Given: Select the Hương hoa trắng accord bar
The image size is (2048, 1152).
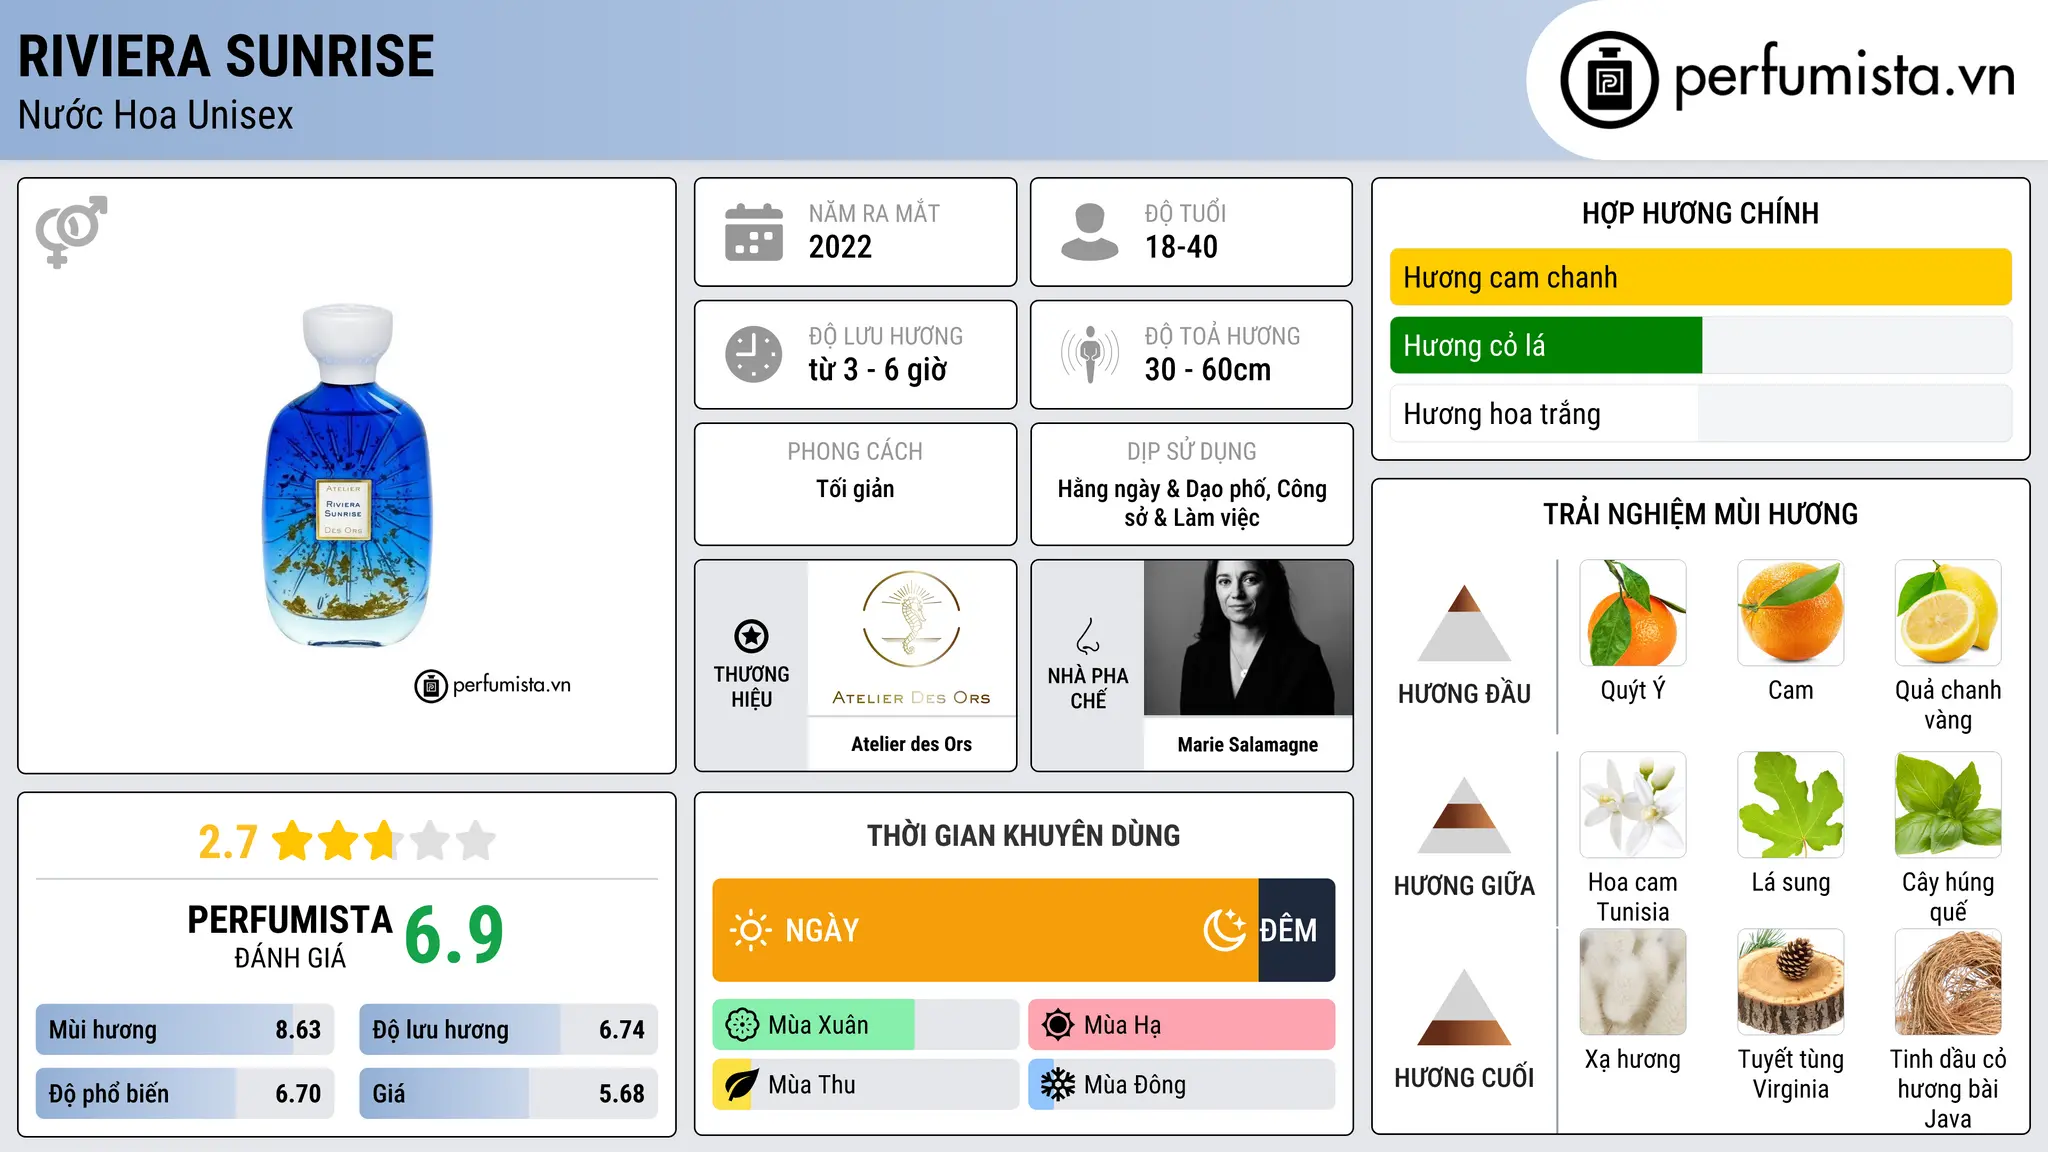Looking at the screenshot, I should [x=1700, y=413].
